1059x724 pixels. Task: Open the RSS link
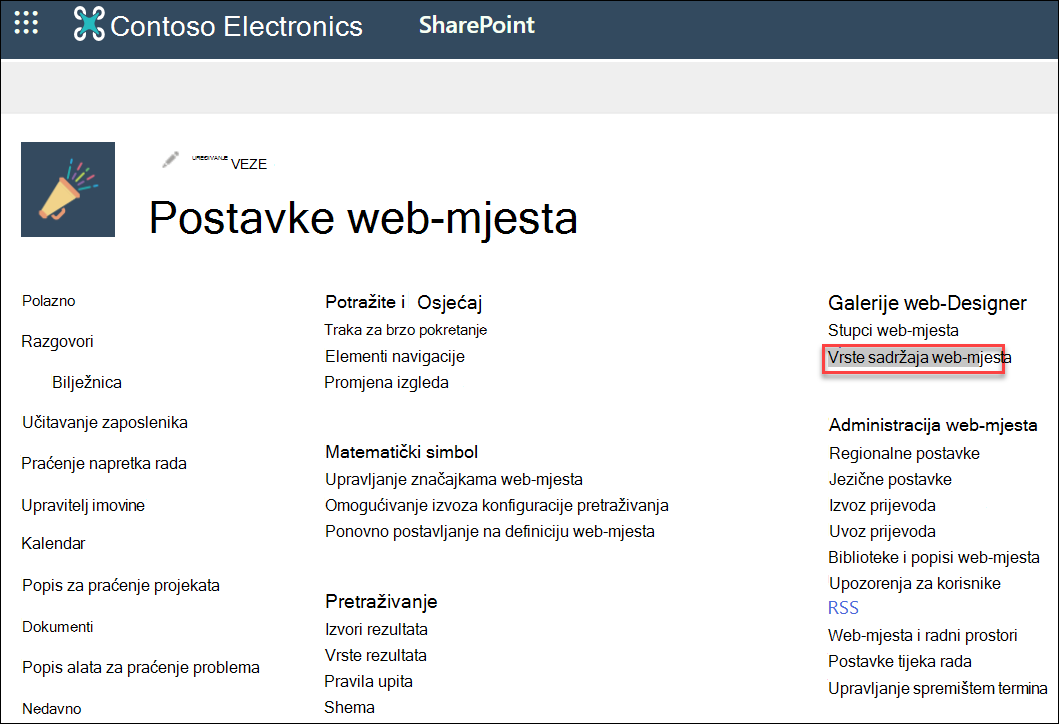pos(844,608)
